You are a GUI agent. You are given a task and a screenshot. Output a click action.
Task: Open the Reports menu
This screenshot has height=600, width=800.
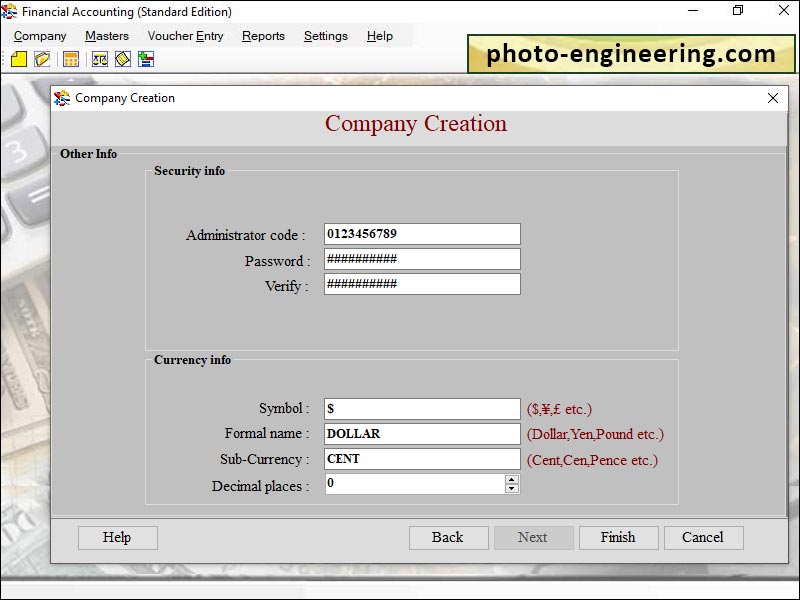click(263, 35)
